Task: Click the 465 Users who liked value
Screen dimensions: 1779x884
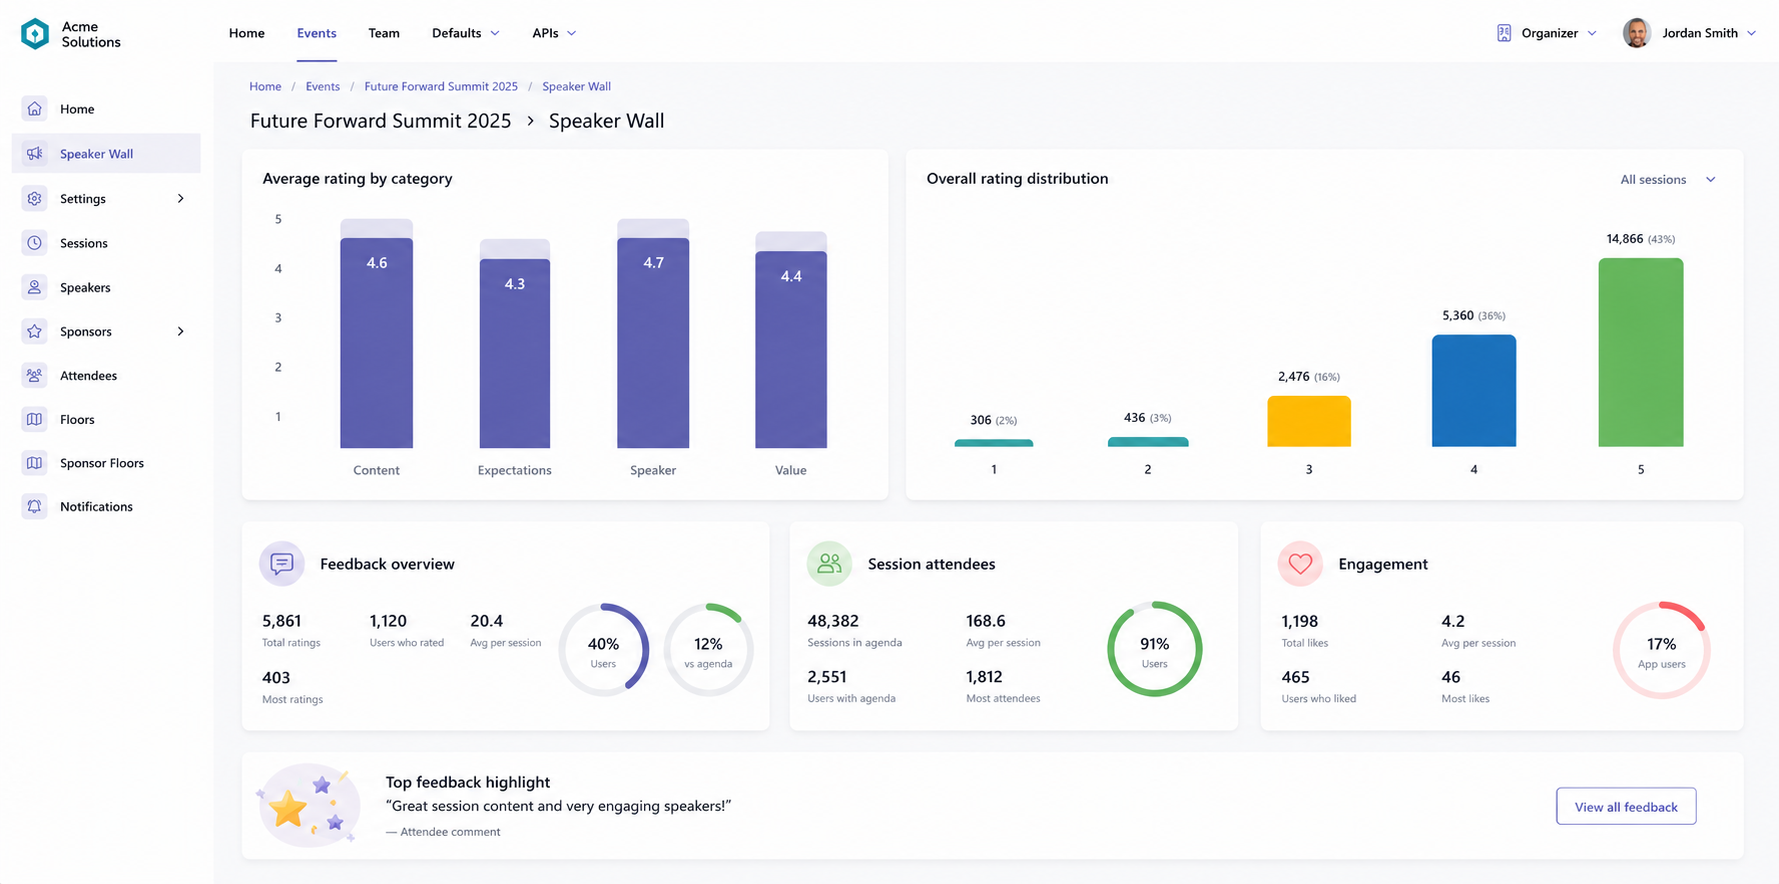Action: click(x=1295, y=677)
